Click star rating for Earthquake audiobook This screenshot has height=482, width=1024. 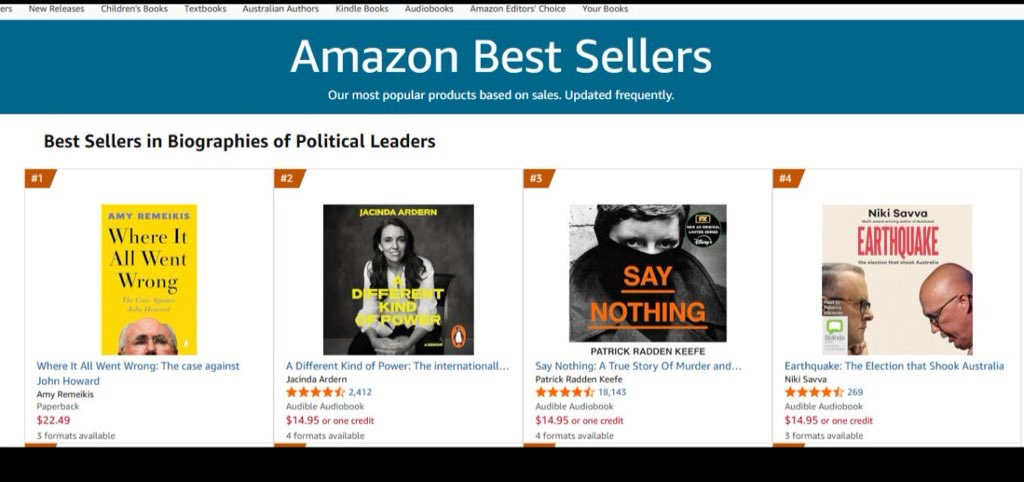814,392
